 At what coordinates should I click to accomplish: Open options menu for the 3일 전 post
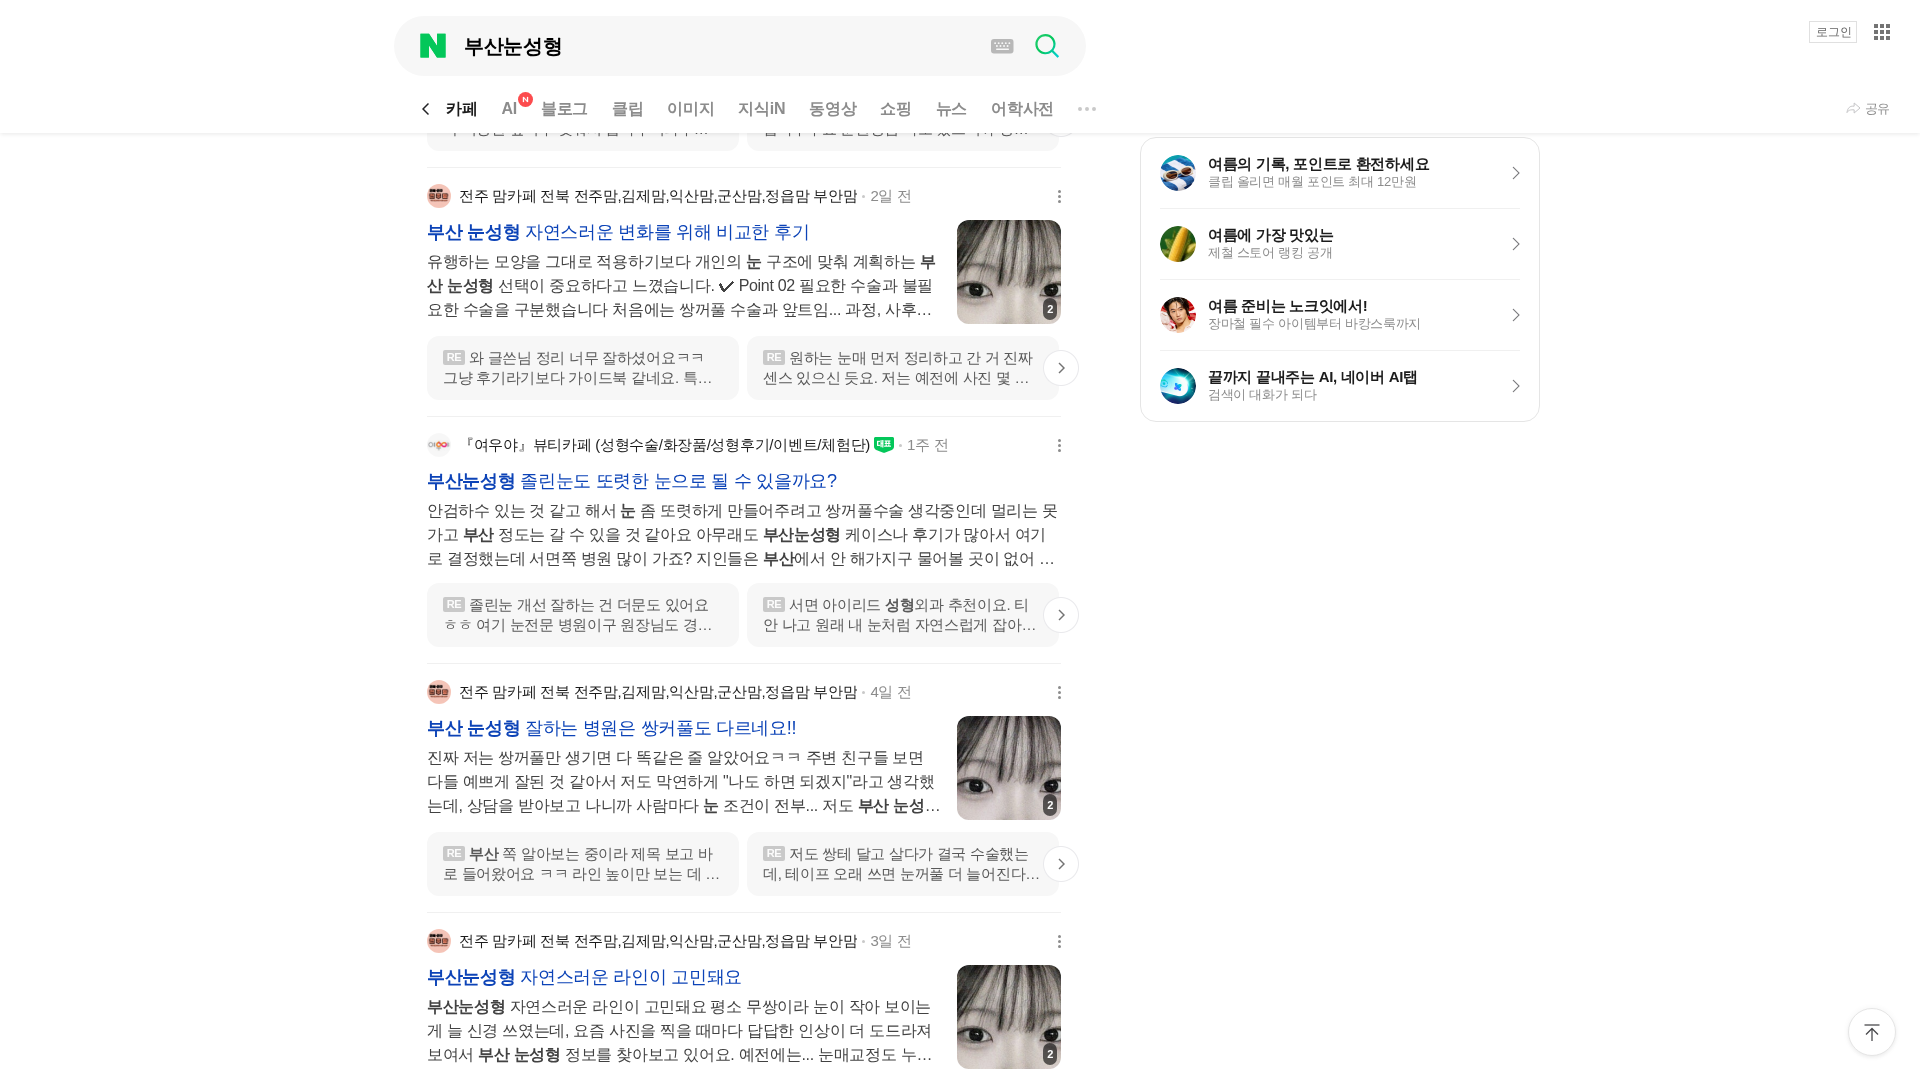(1060, 941)
